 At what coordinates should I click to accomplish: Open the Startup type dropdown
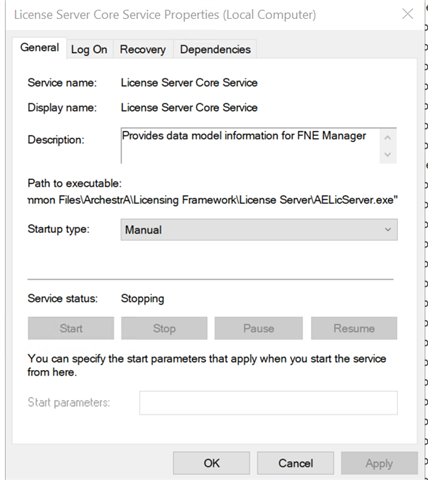pos(259,230)
